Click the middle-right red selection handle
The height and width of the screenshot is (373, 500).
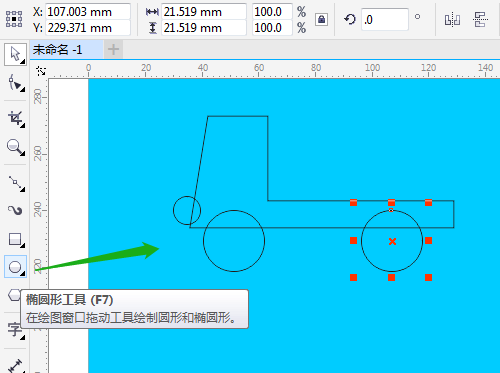(x=429, y=241)
